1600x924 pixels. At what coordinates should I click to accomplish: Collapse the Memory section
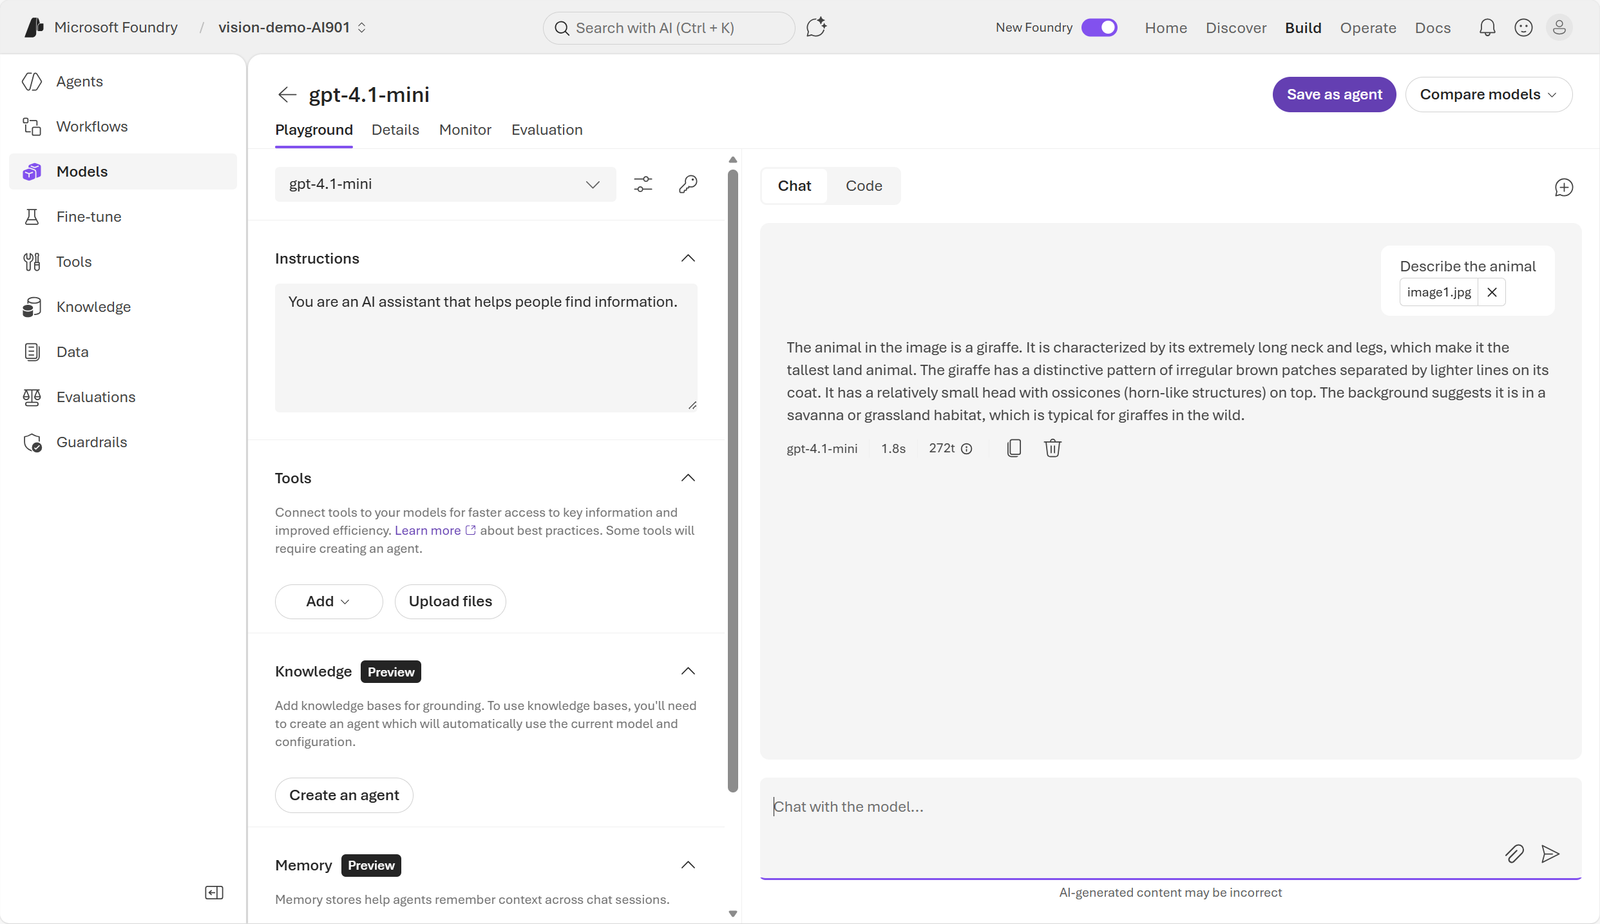(x=688, y=865)
